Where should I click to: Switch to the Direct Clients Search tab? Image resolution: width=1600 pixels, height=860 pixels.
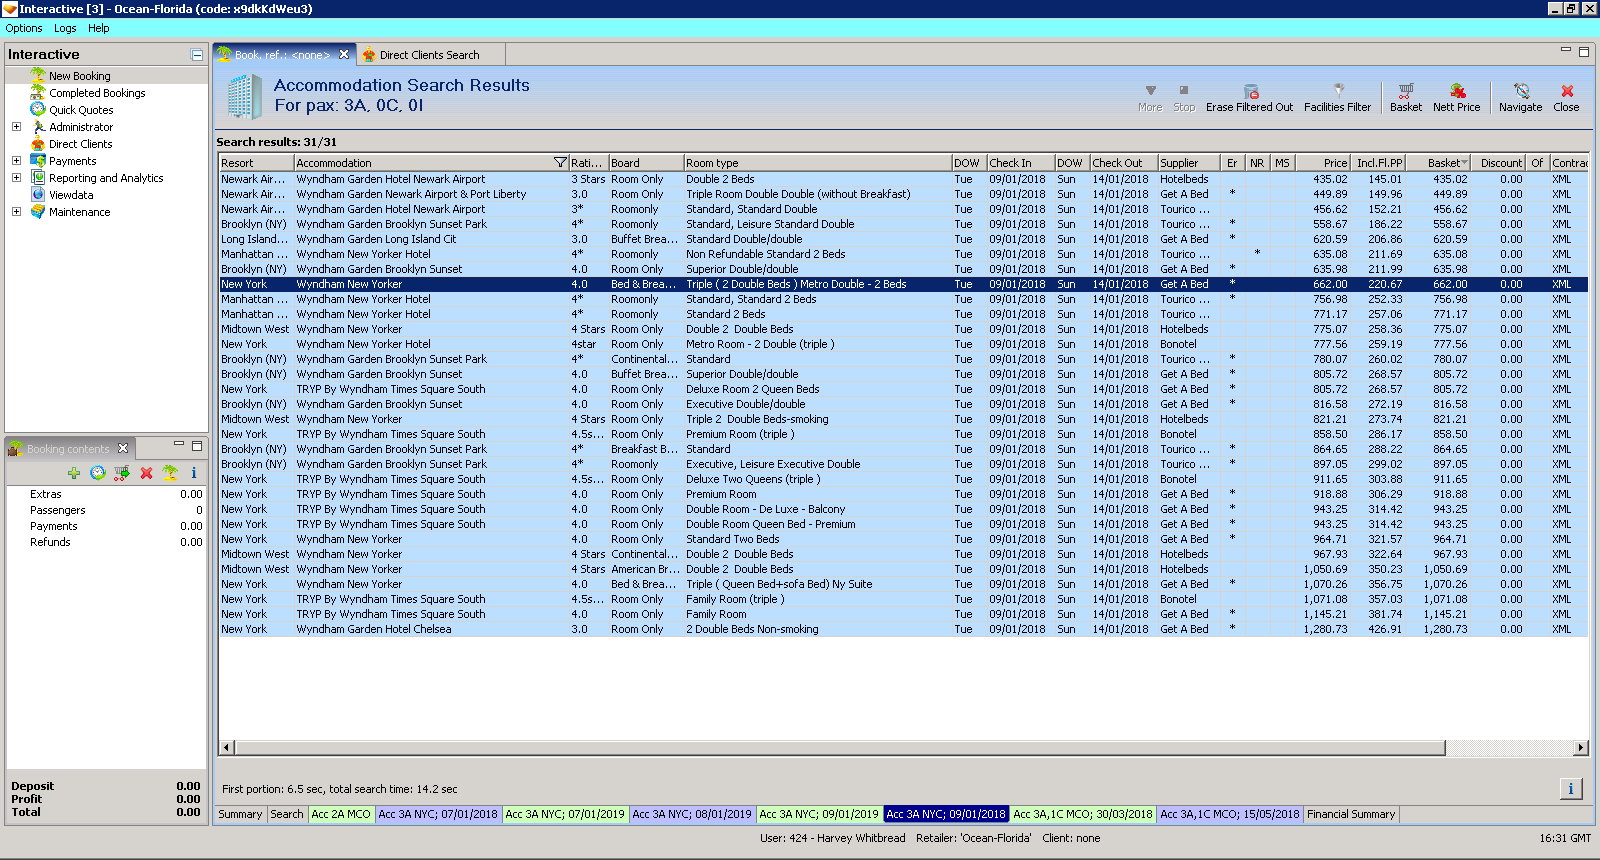tap(429, 55)
